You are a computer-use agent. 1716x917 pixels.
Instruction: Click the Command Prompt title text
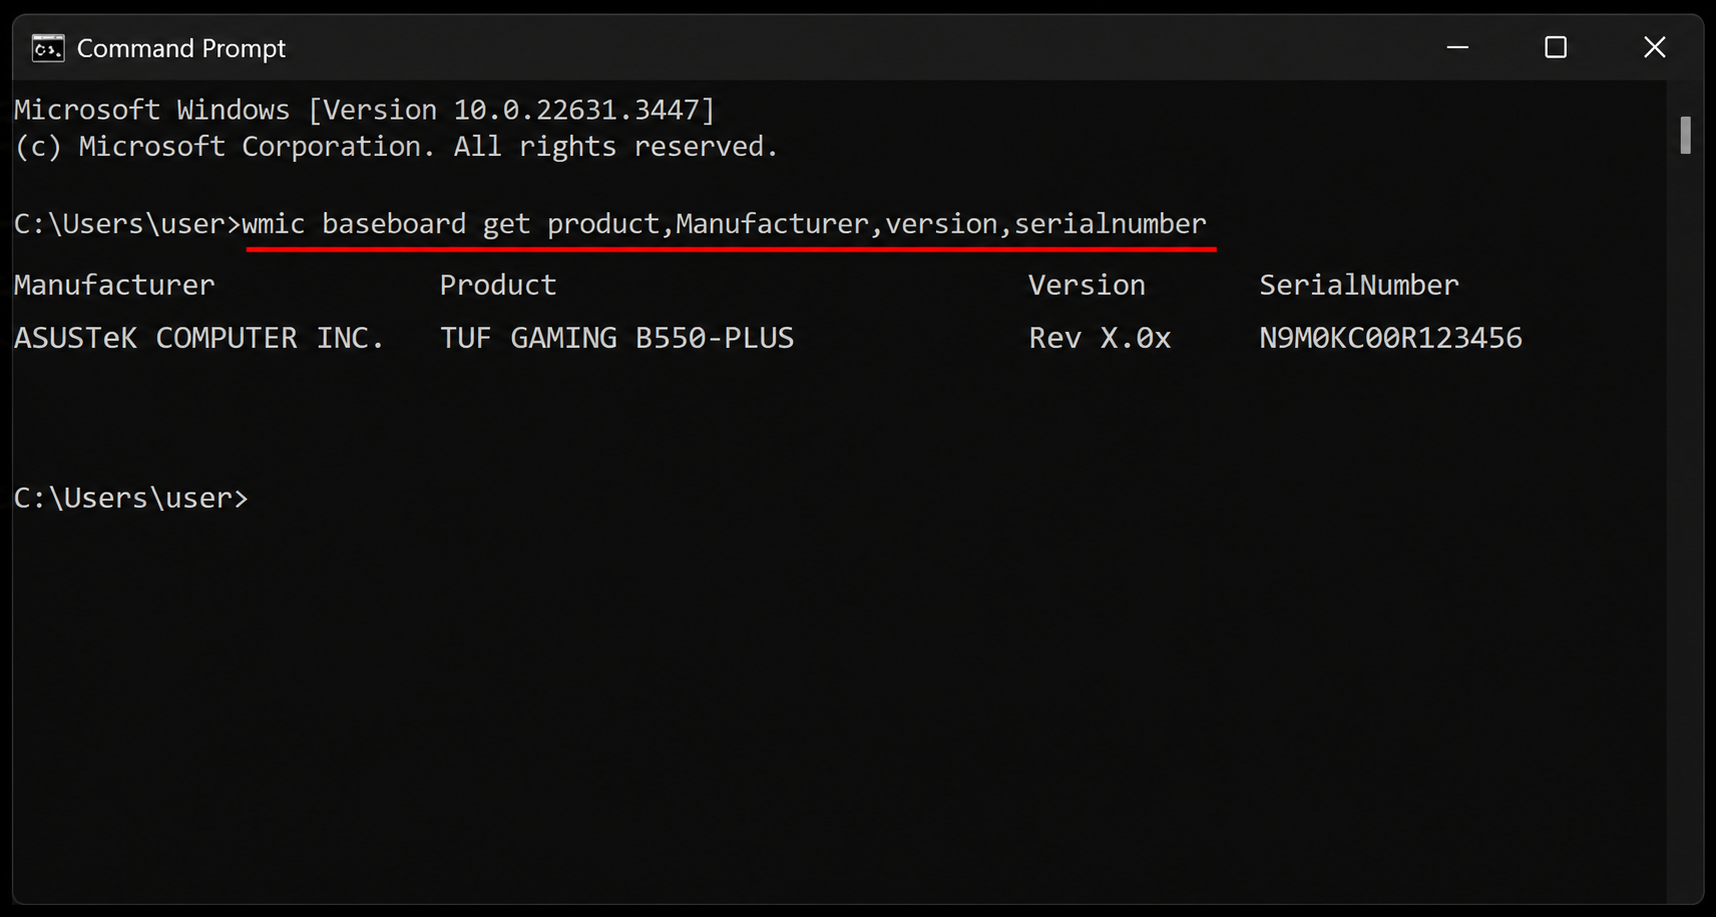[x=181, y=49]
